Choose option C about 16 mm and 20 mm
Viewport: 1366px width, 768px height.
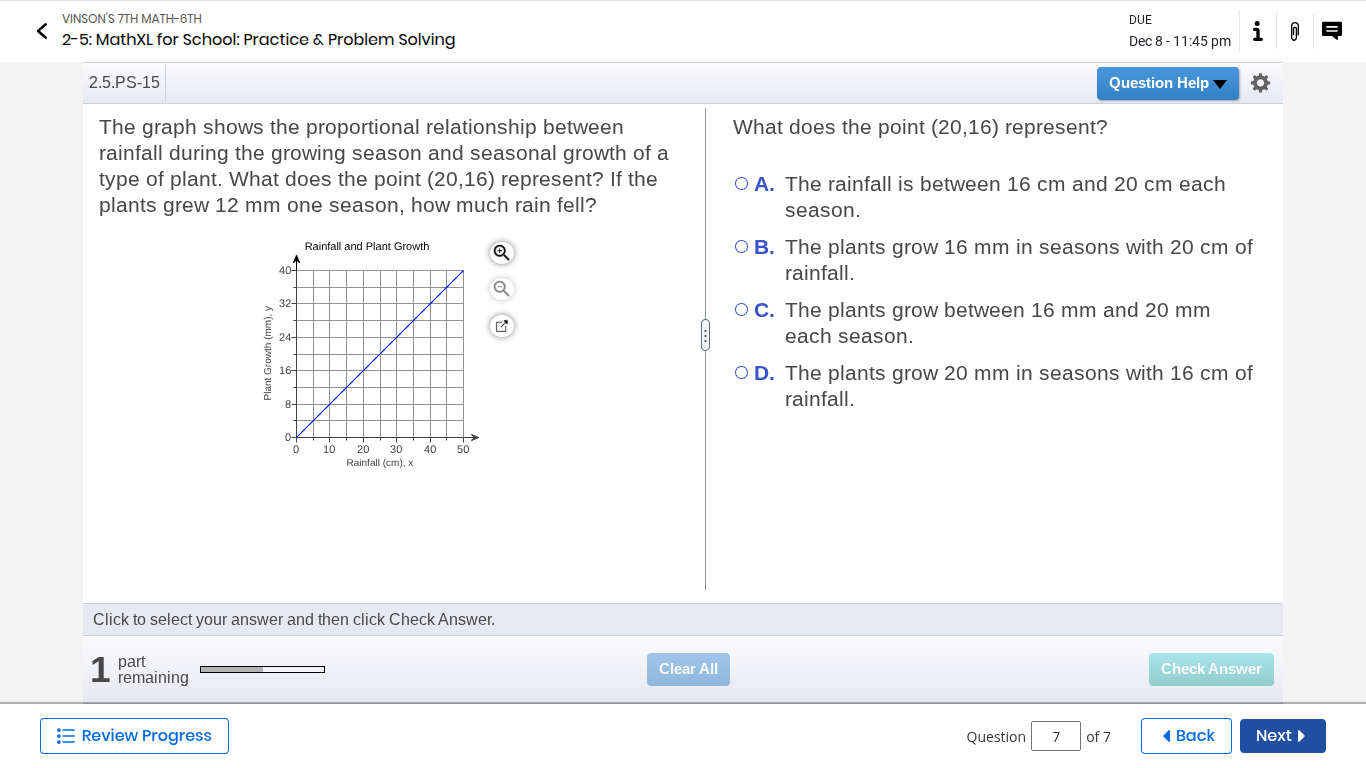pos(741,310)
